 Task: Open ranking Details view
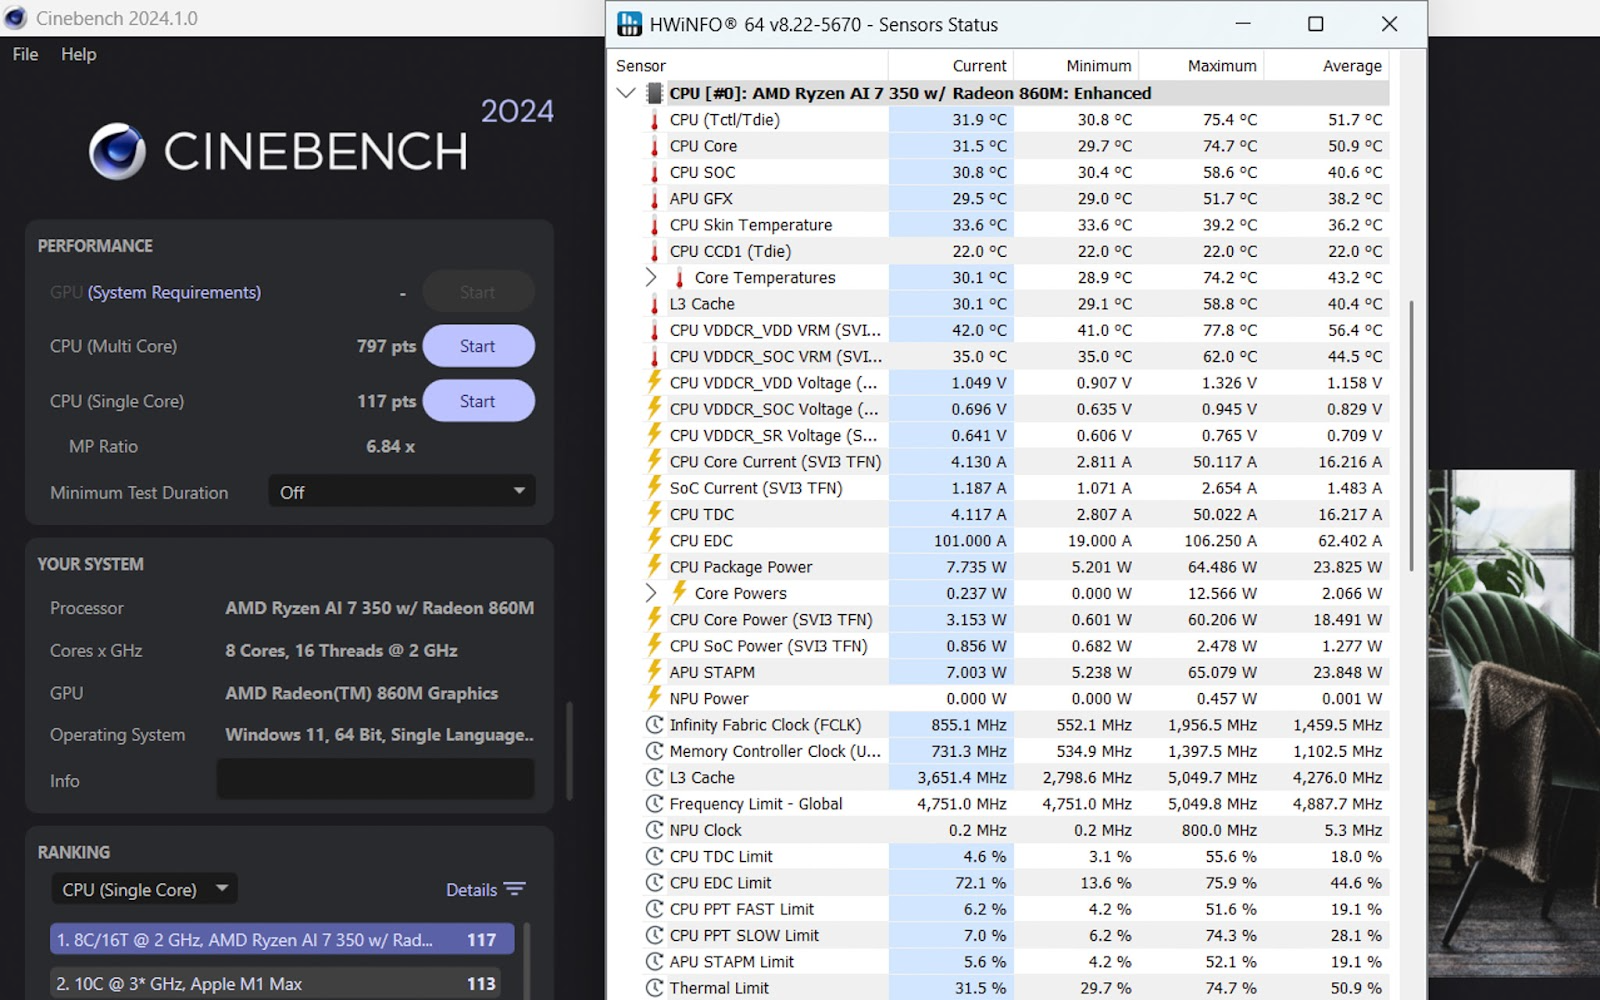[485, 889]
